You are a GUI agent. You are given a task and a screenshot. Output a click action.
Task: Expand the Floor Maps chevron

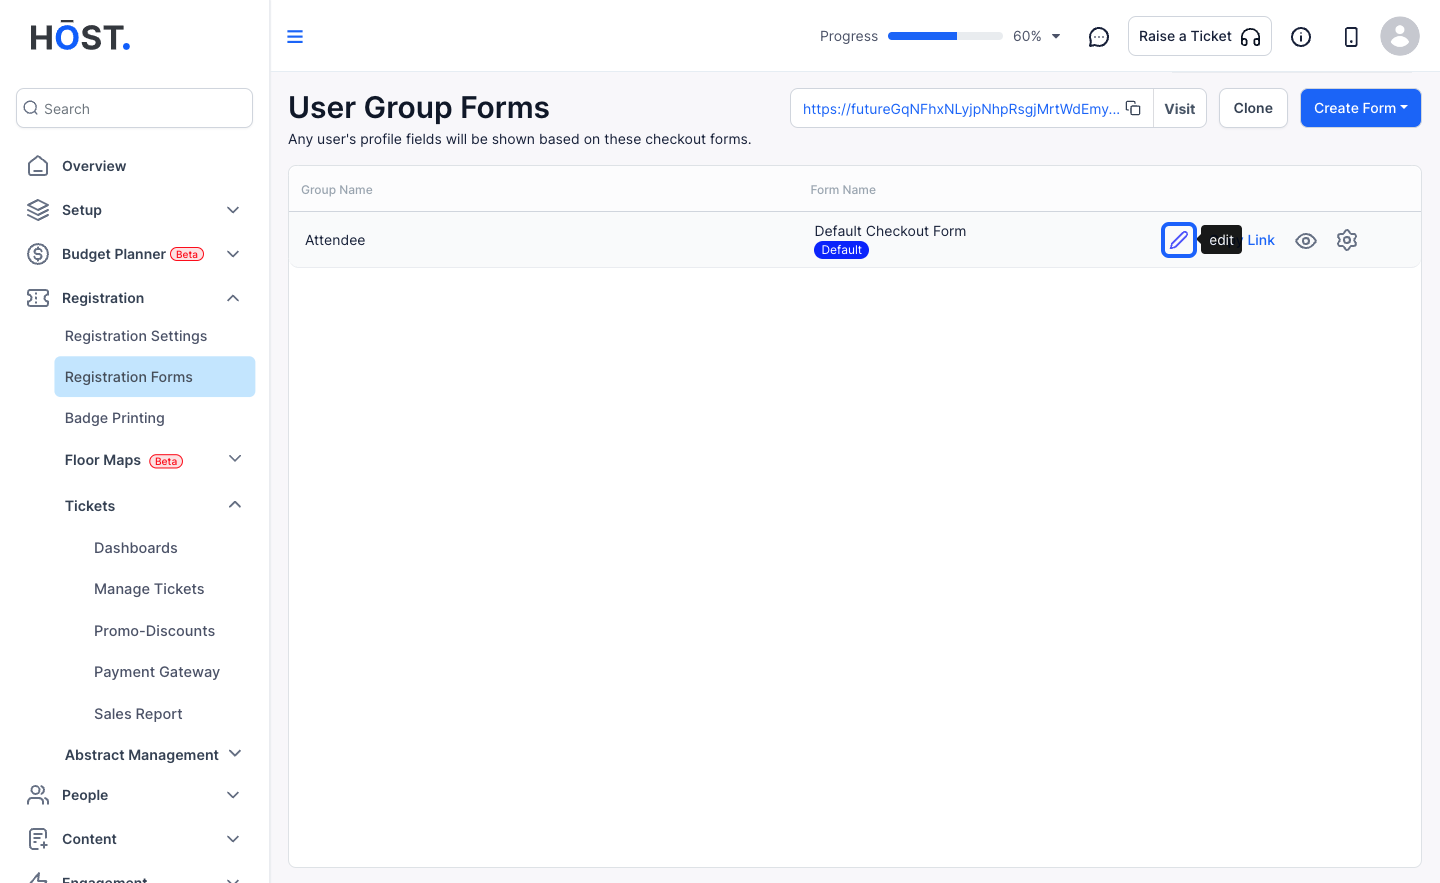(x=235, y=459)
